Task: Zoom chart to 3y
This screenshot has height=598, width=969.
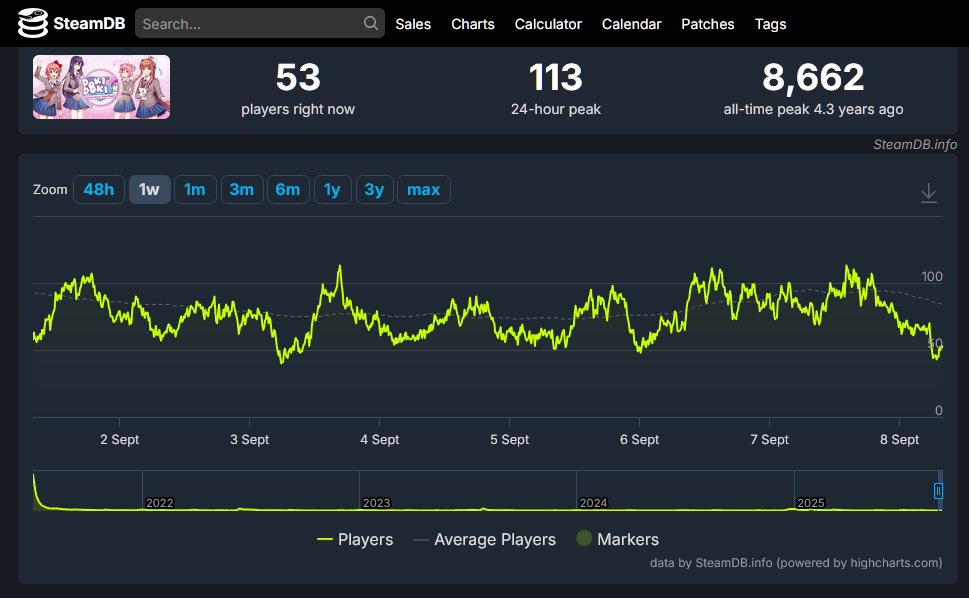Action: tap(374, 190)
